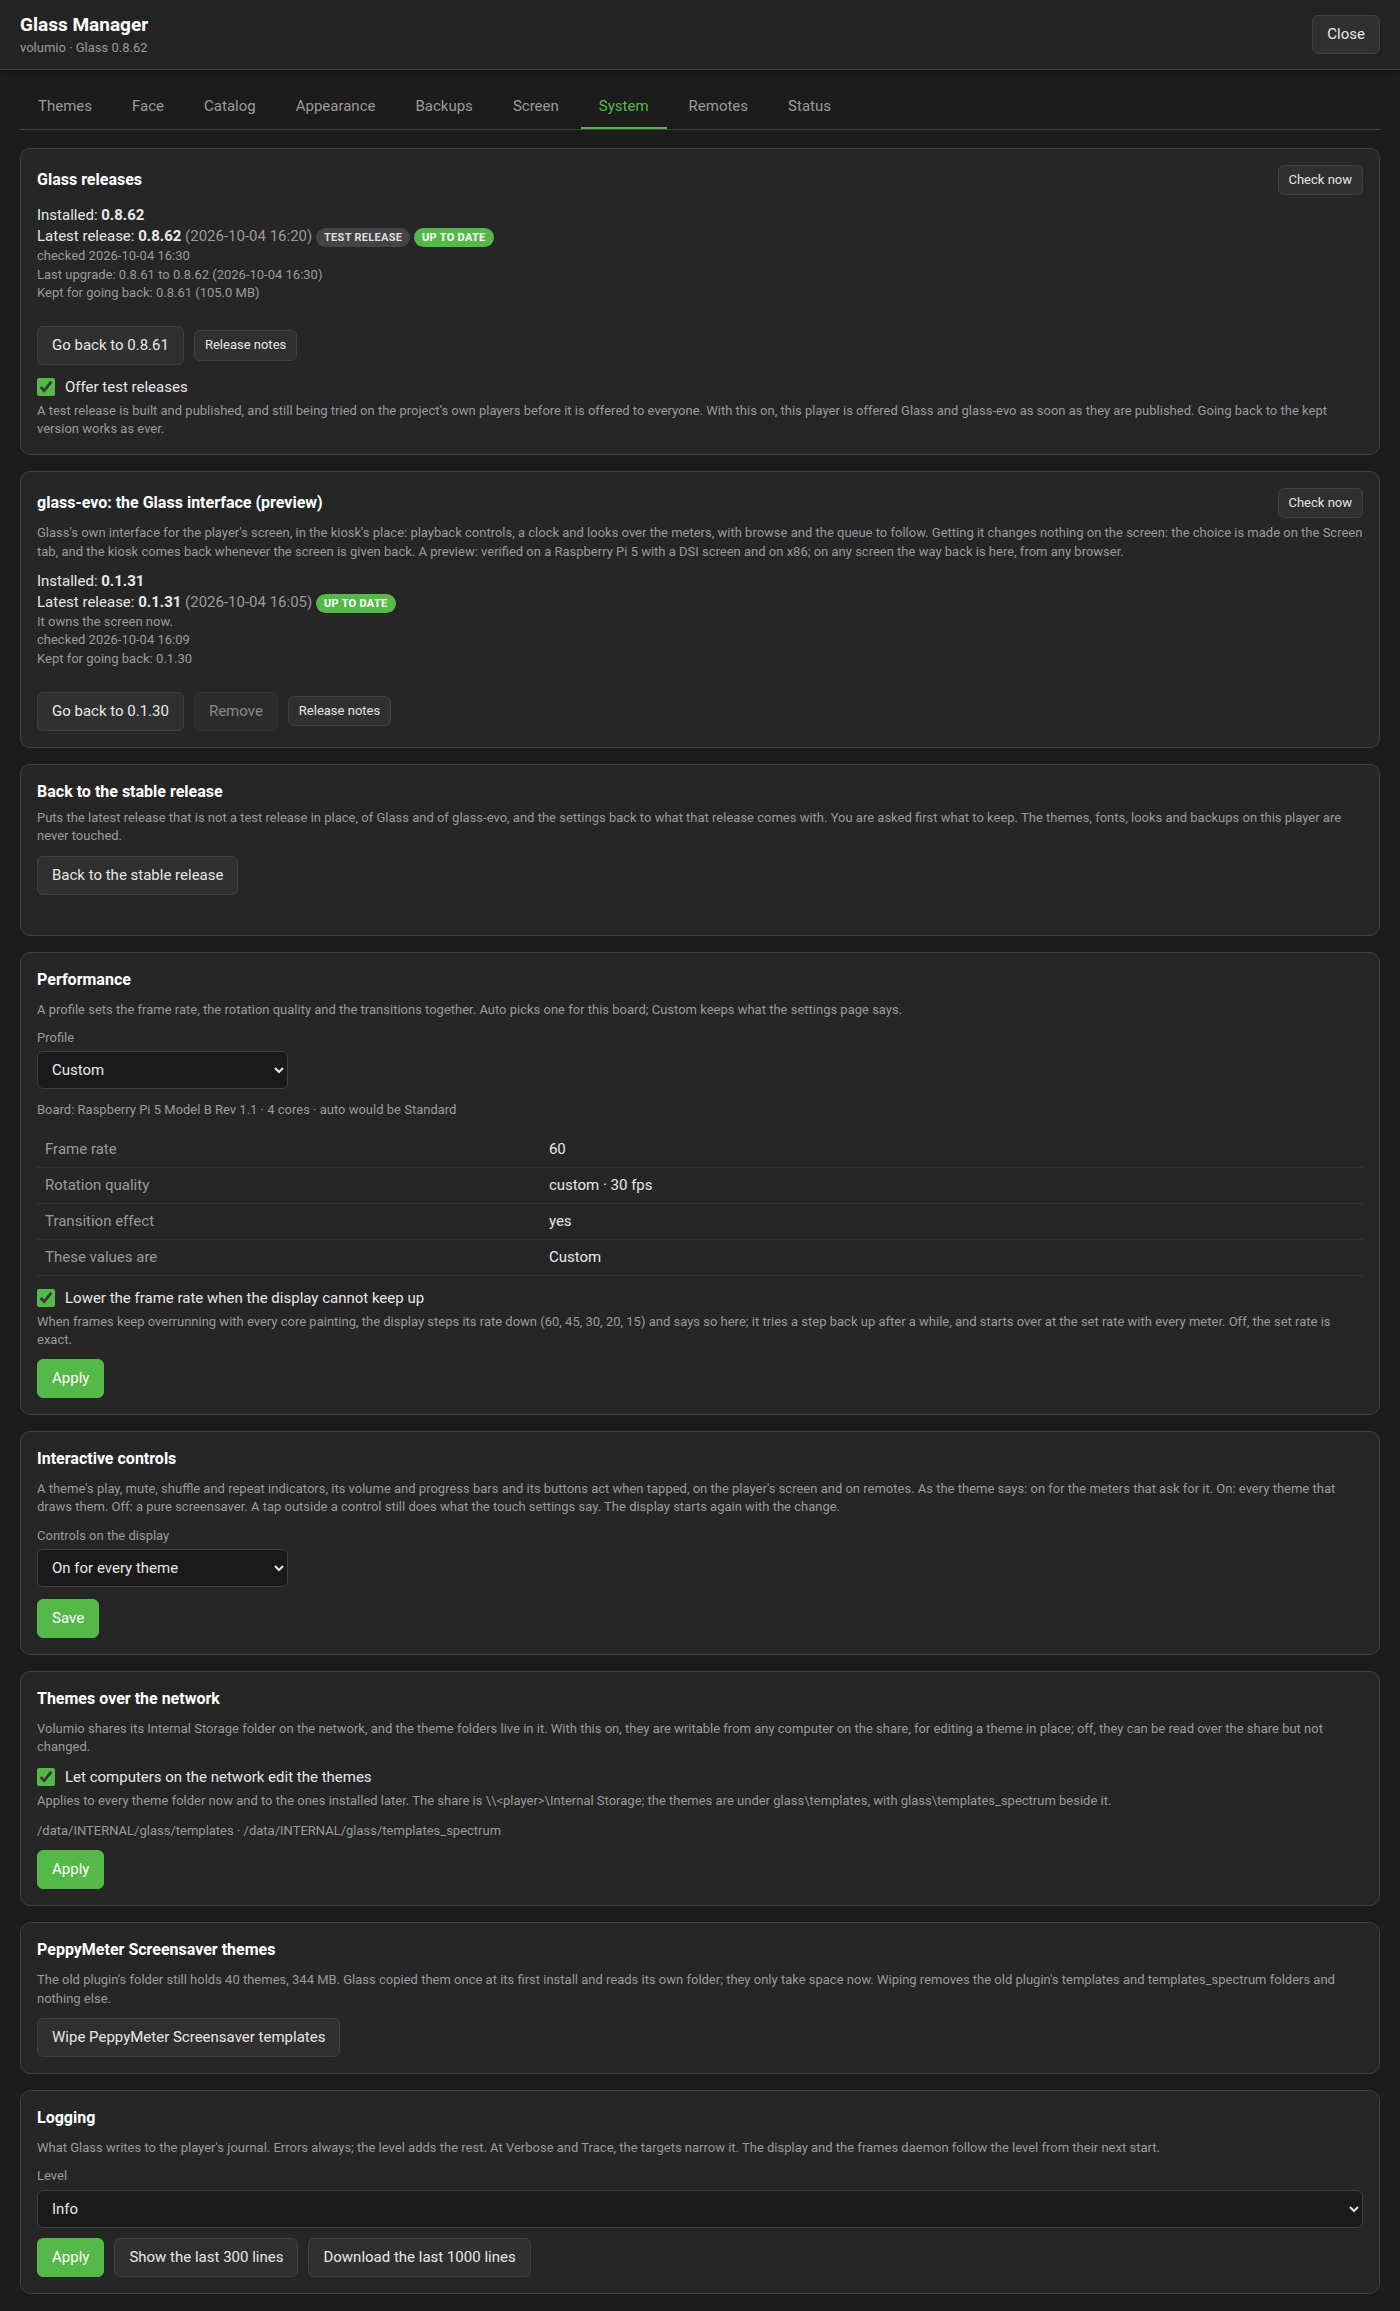Apply Themes over the network setting
This screenshot has width=1400, height=2311.
[70, 1869]
